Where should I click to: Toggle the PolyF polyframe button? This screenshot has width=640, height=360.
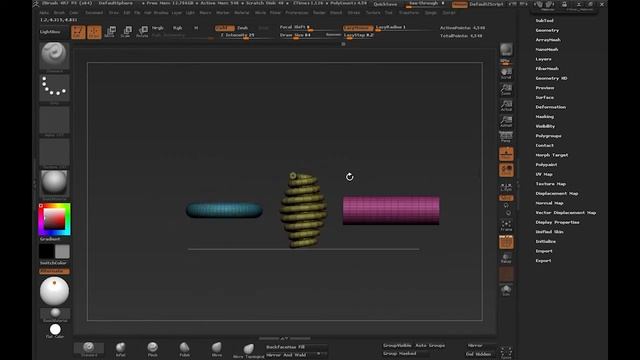(506, 242)
